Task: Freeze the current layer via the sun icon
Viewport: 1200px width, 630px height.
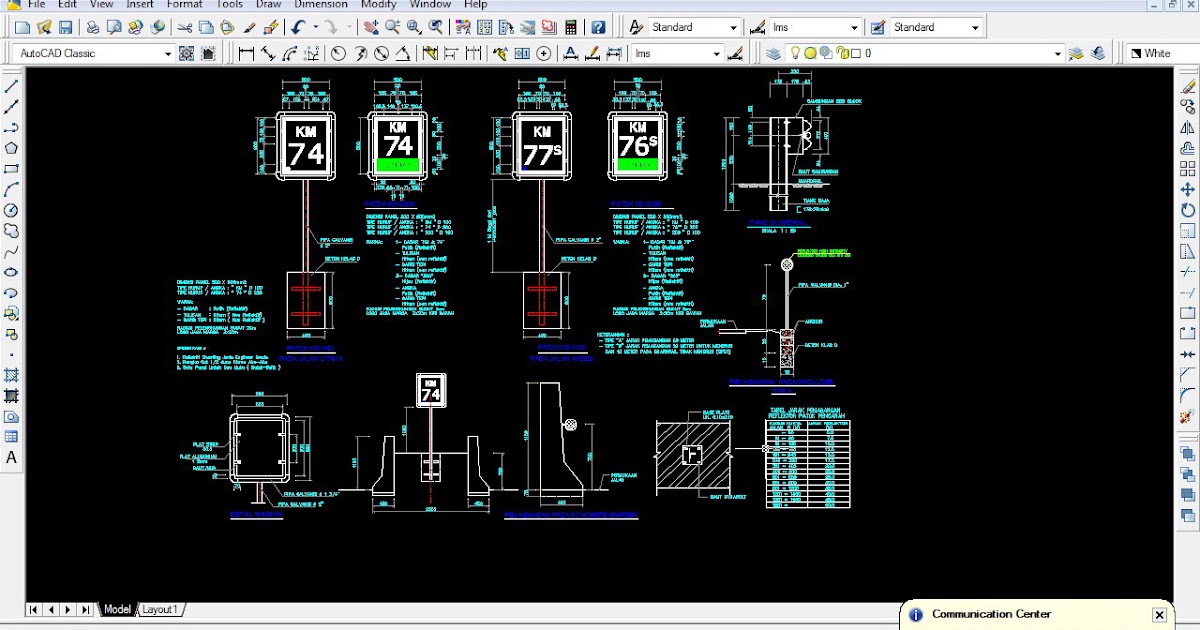Action: (x=810, y=52)
